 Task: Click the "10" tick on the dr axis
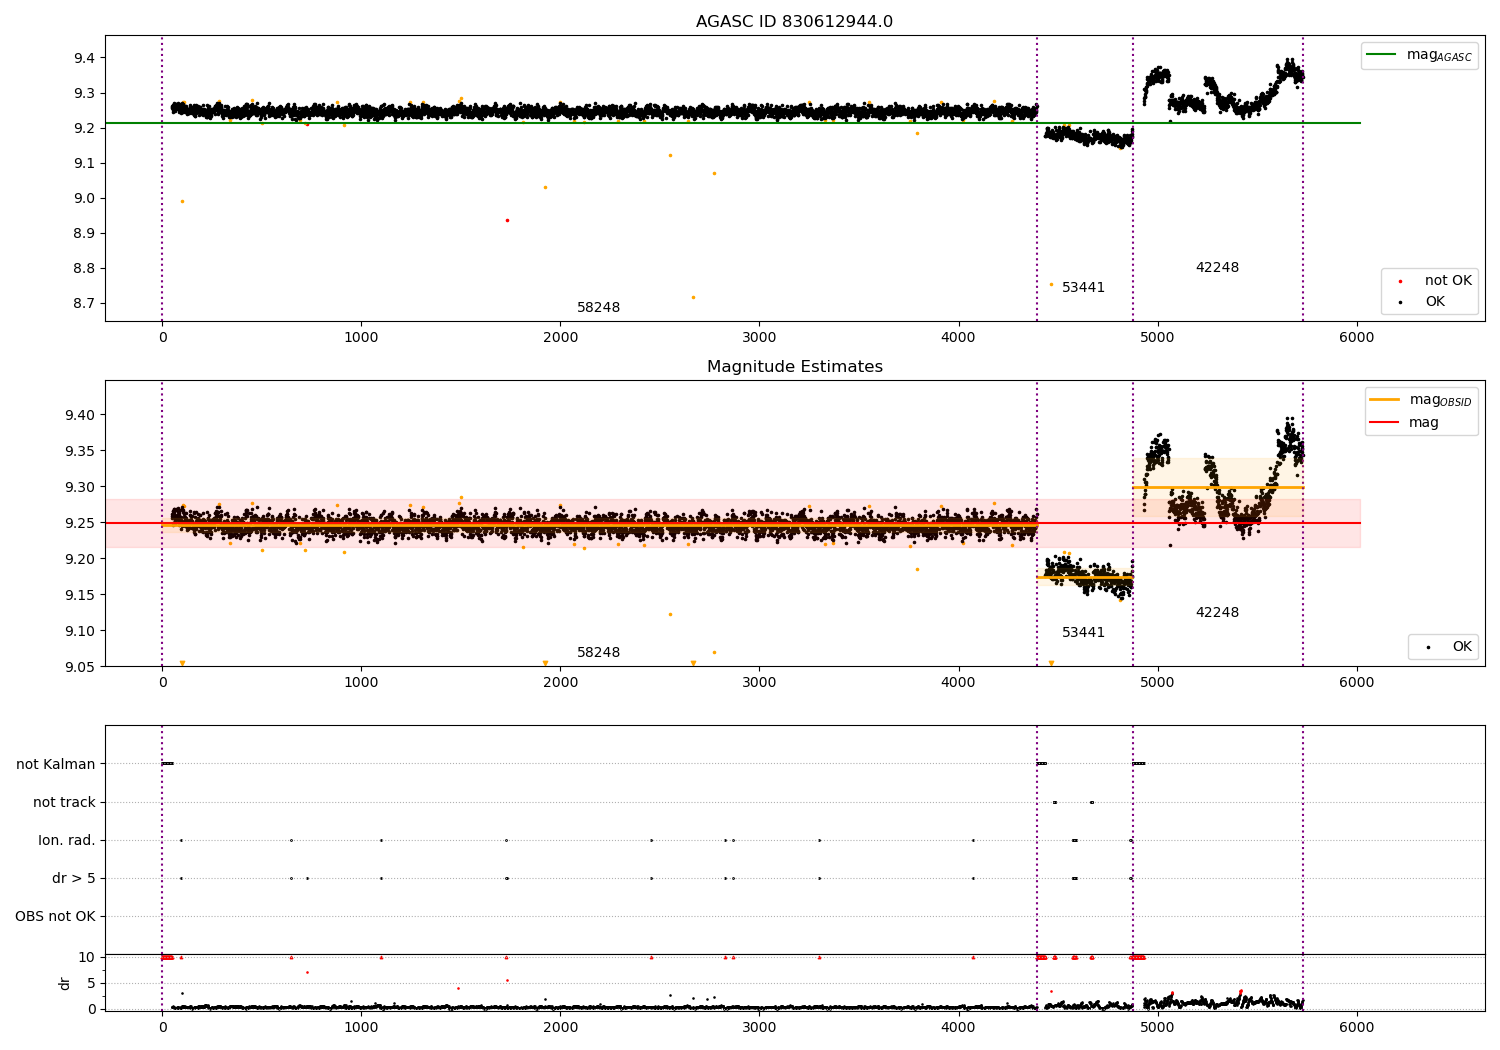tap(87, 958)
